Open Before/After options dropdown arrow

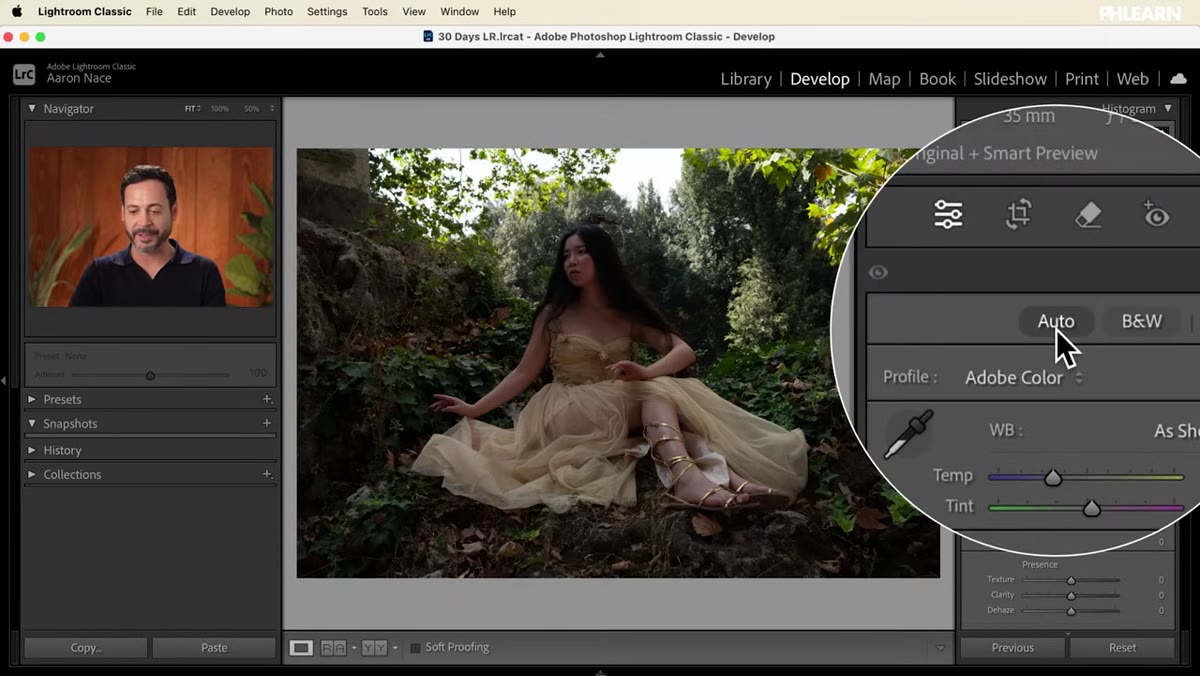(394, 648)
